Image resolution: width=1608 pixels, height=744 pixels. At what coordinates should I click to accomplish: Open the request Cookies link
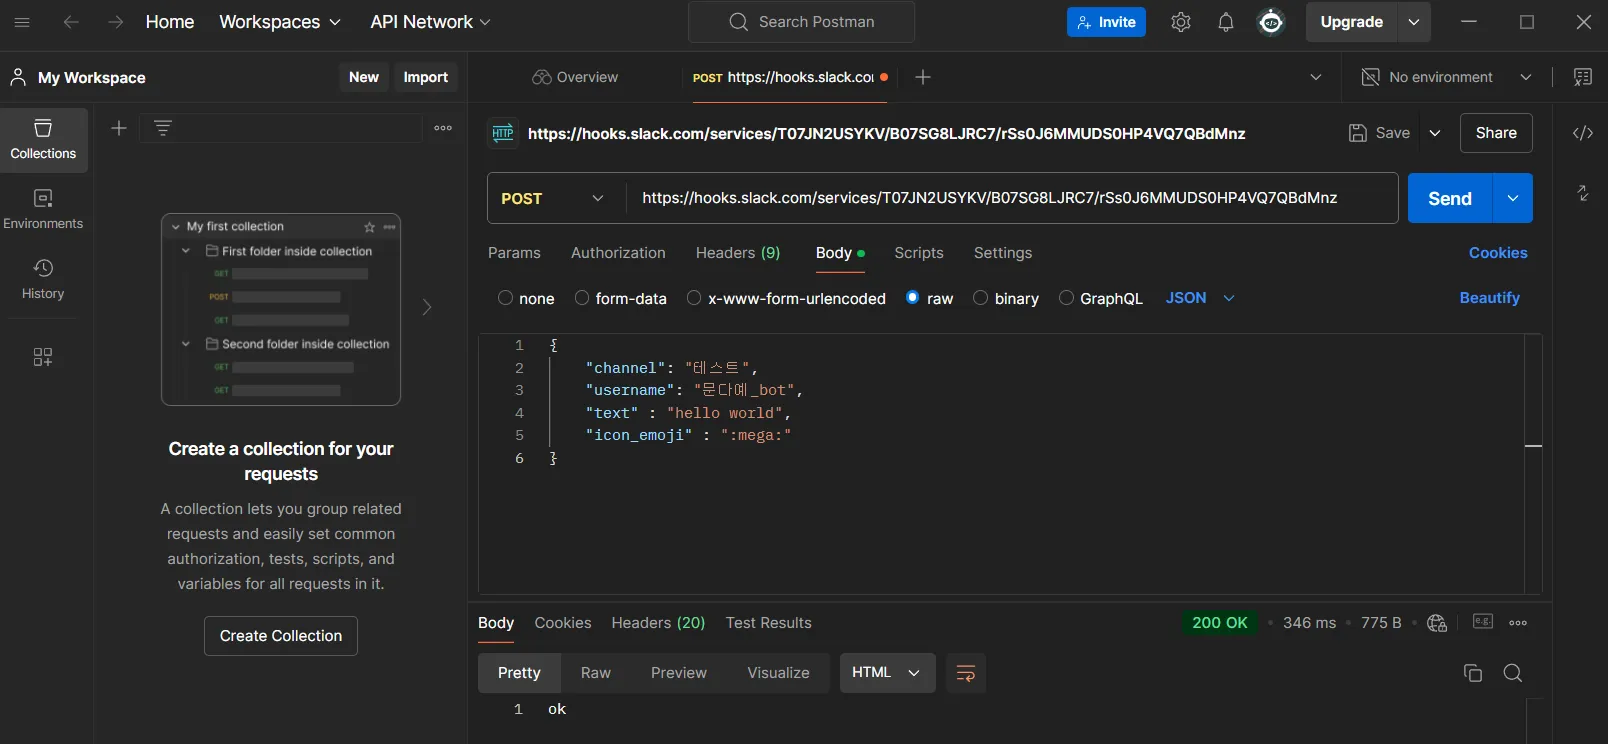click(1498, 253)
